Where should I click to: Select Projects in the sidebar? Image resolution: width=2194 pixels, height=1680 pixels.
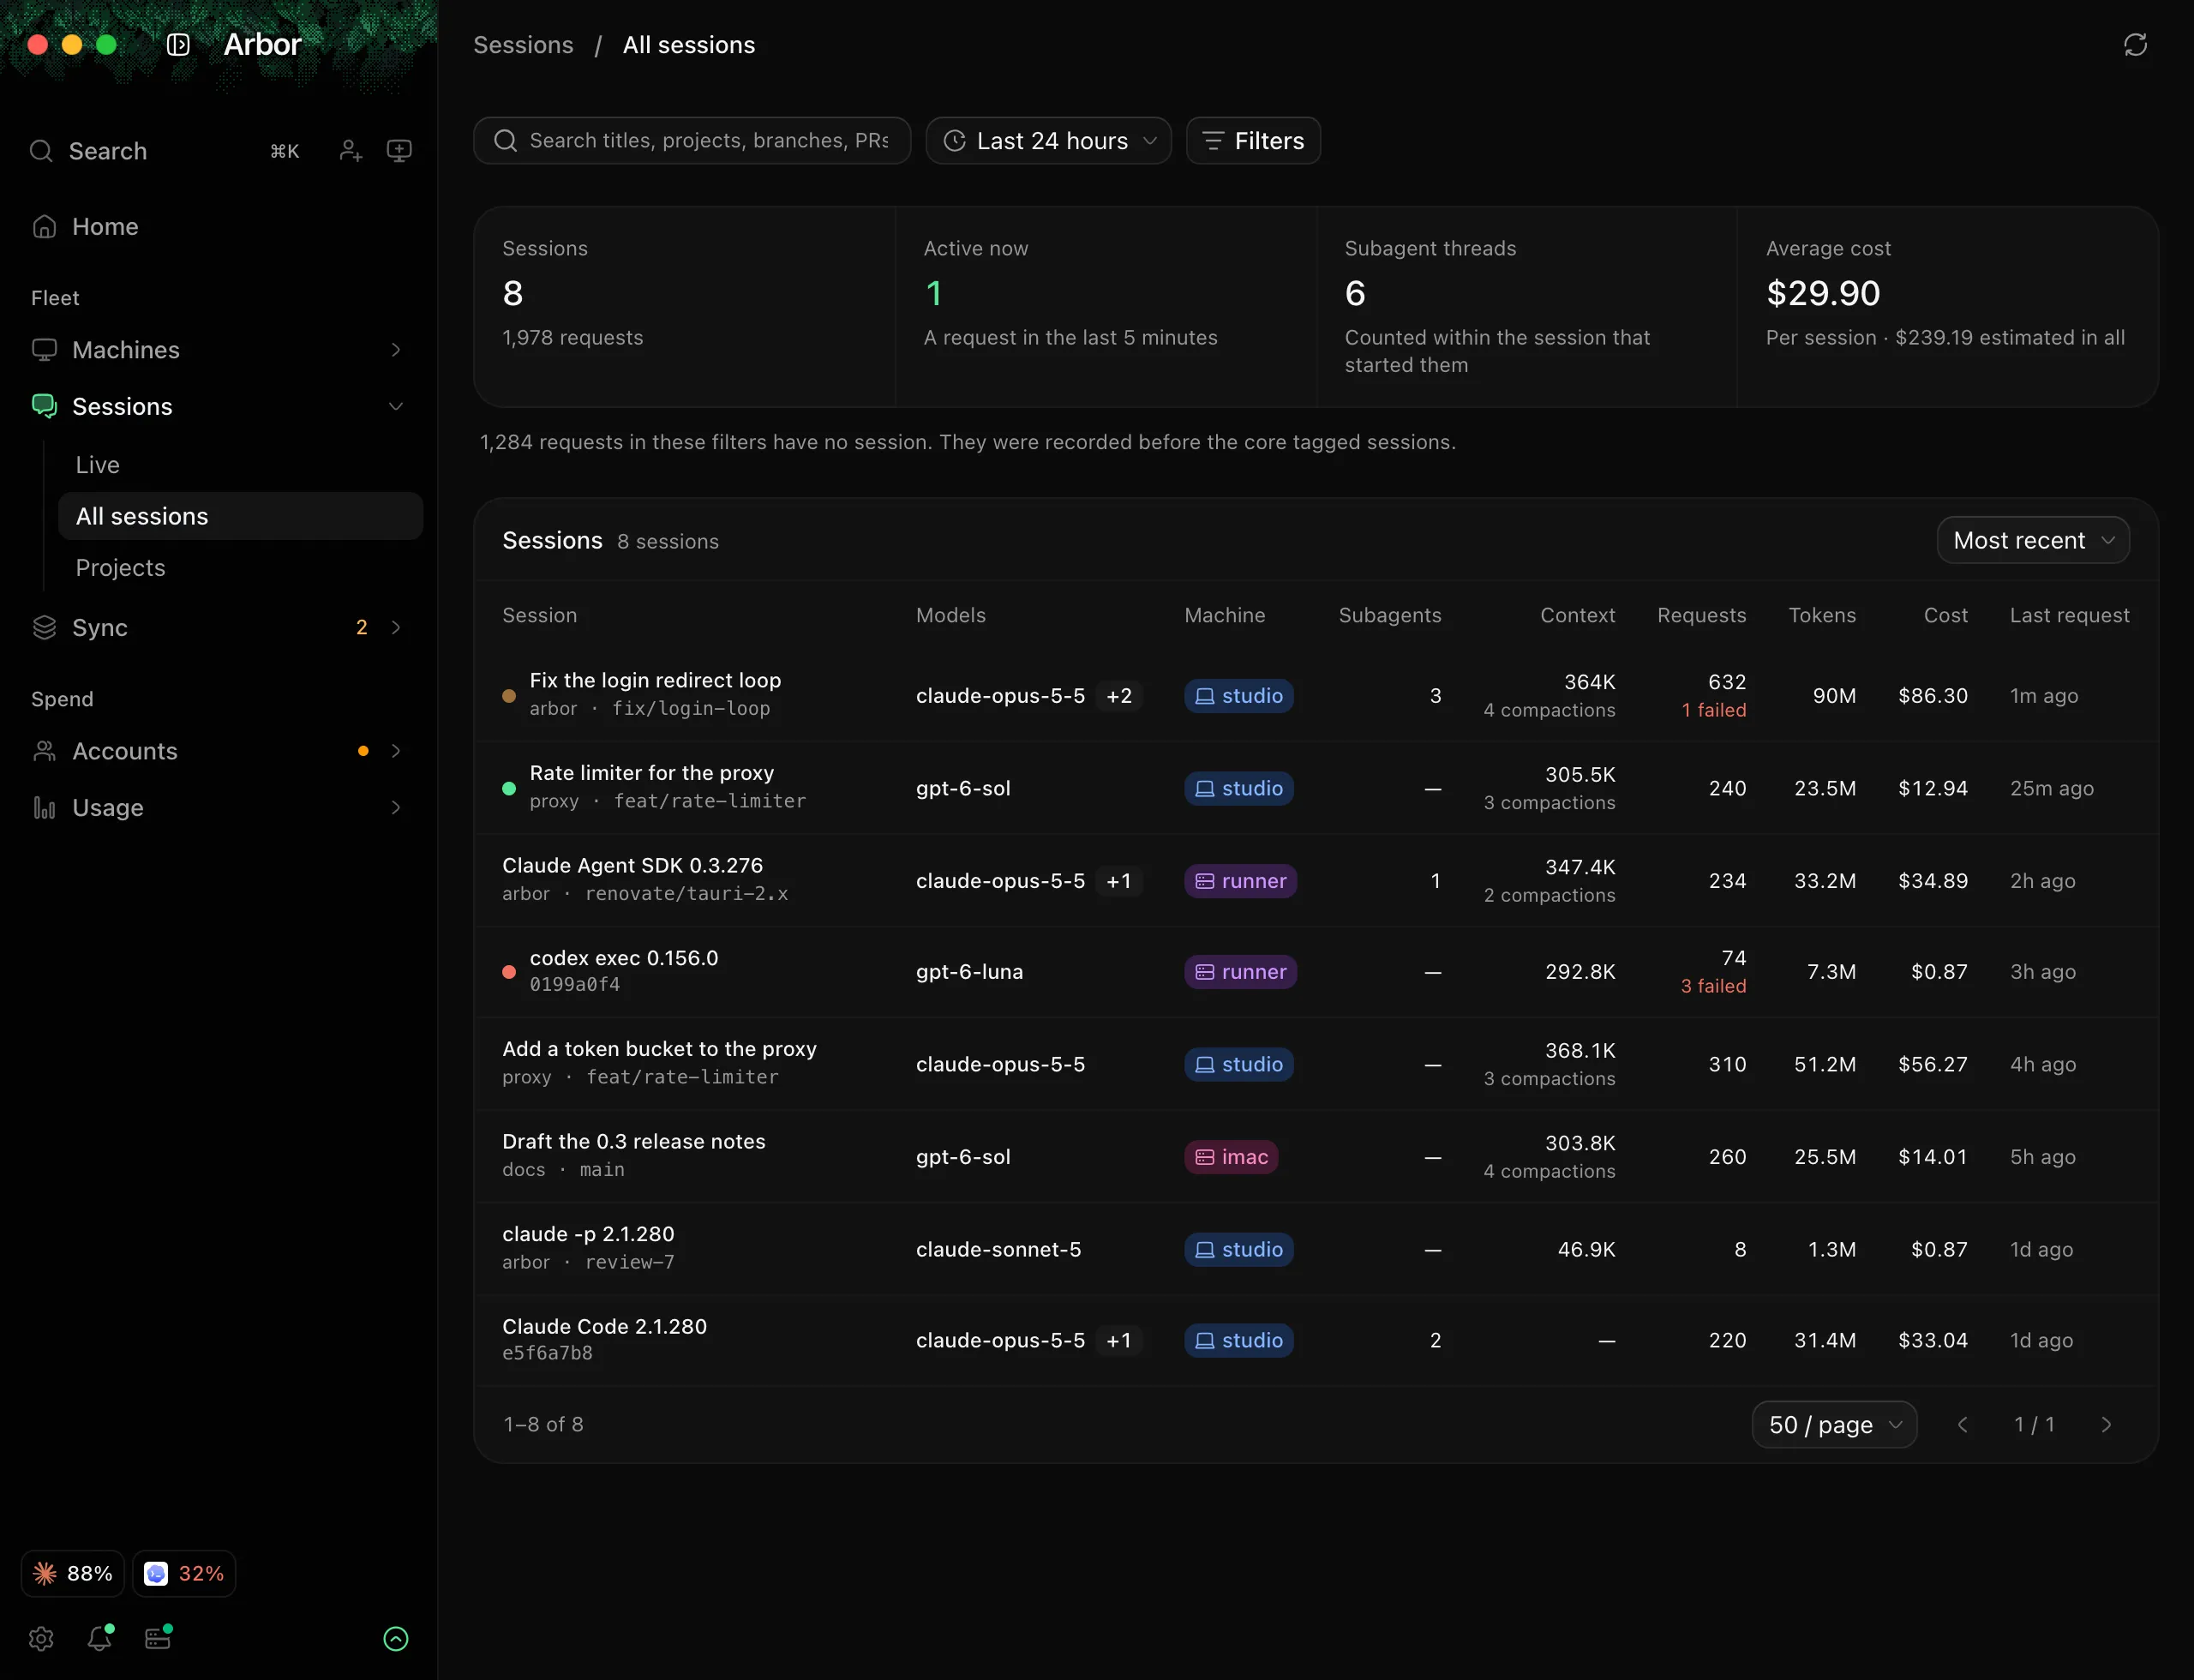point(121,567)
